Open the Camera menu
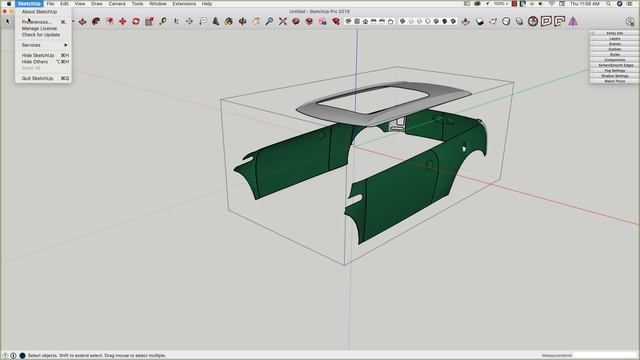The width and height of the screenshot is (640, 360). 117,4
